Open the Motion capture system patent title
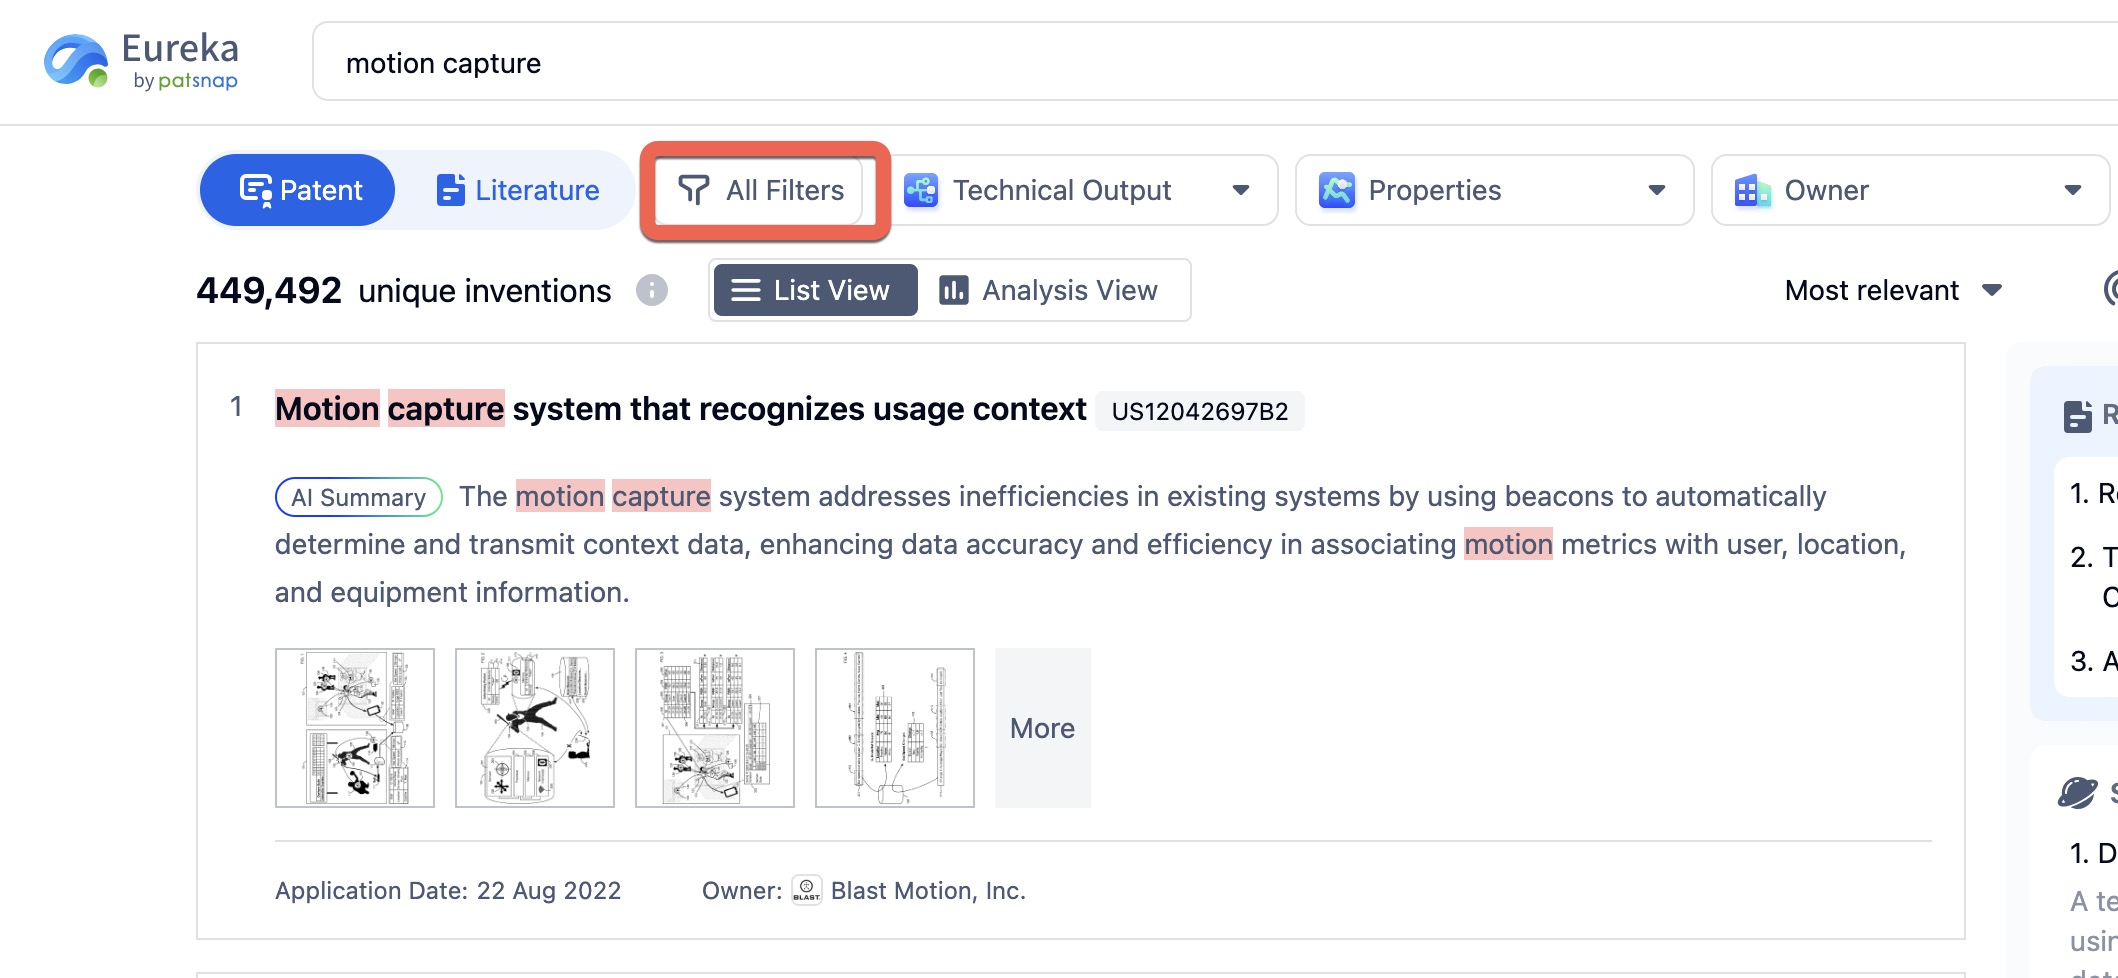Screen dimensions: 2118x978 pos(680,409)
